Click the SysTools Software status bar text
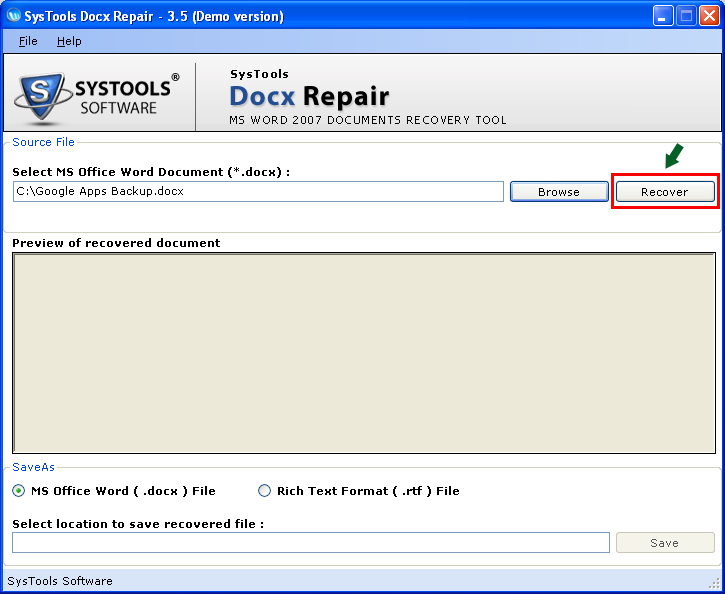 [x=60, y=581]
